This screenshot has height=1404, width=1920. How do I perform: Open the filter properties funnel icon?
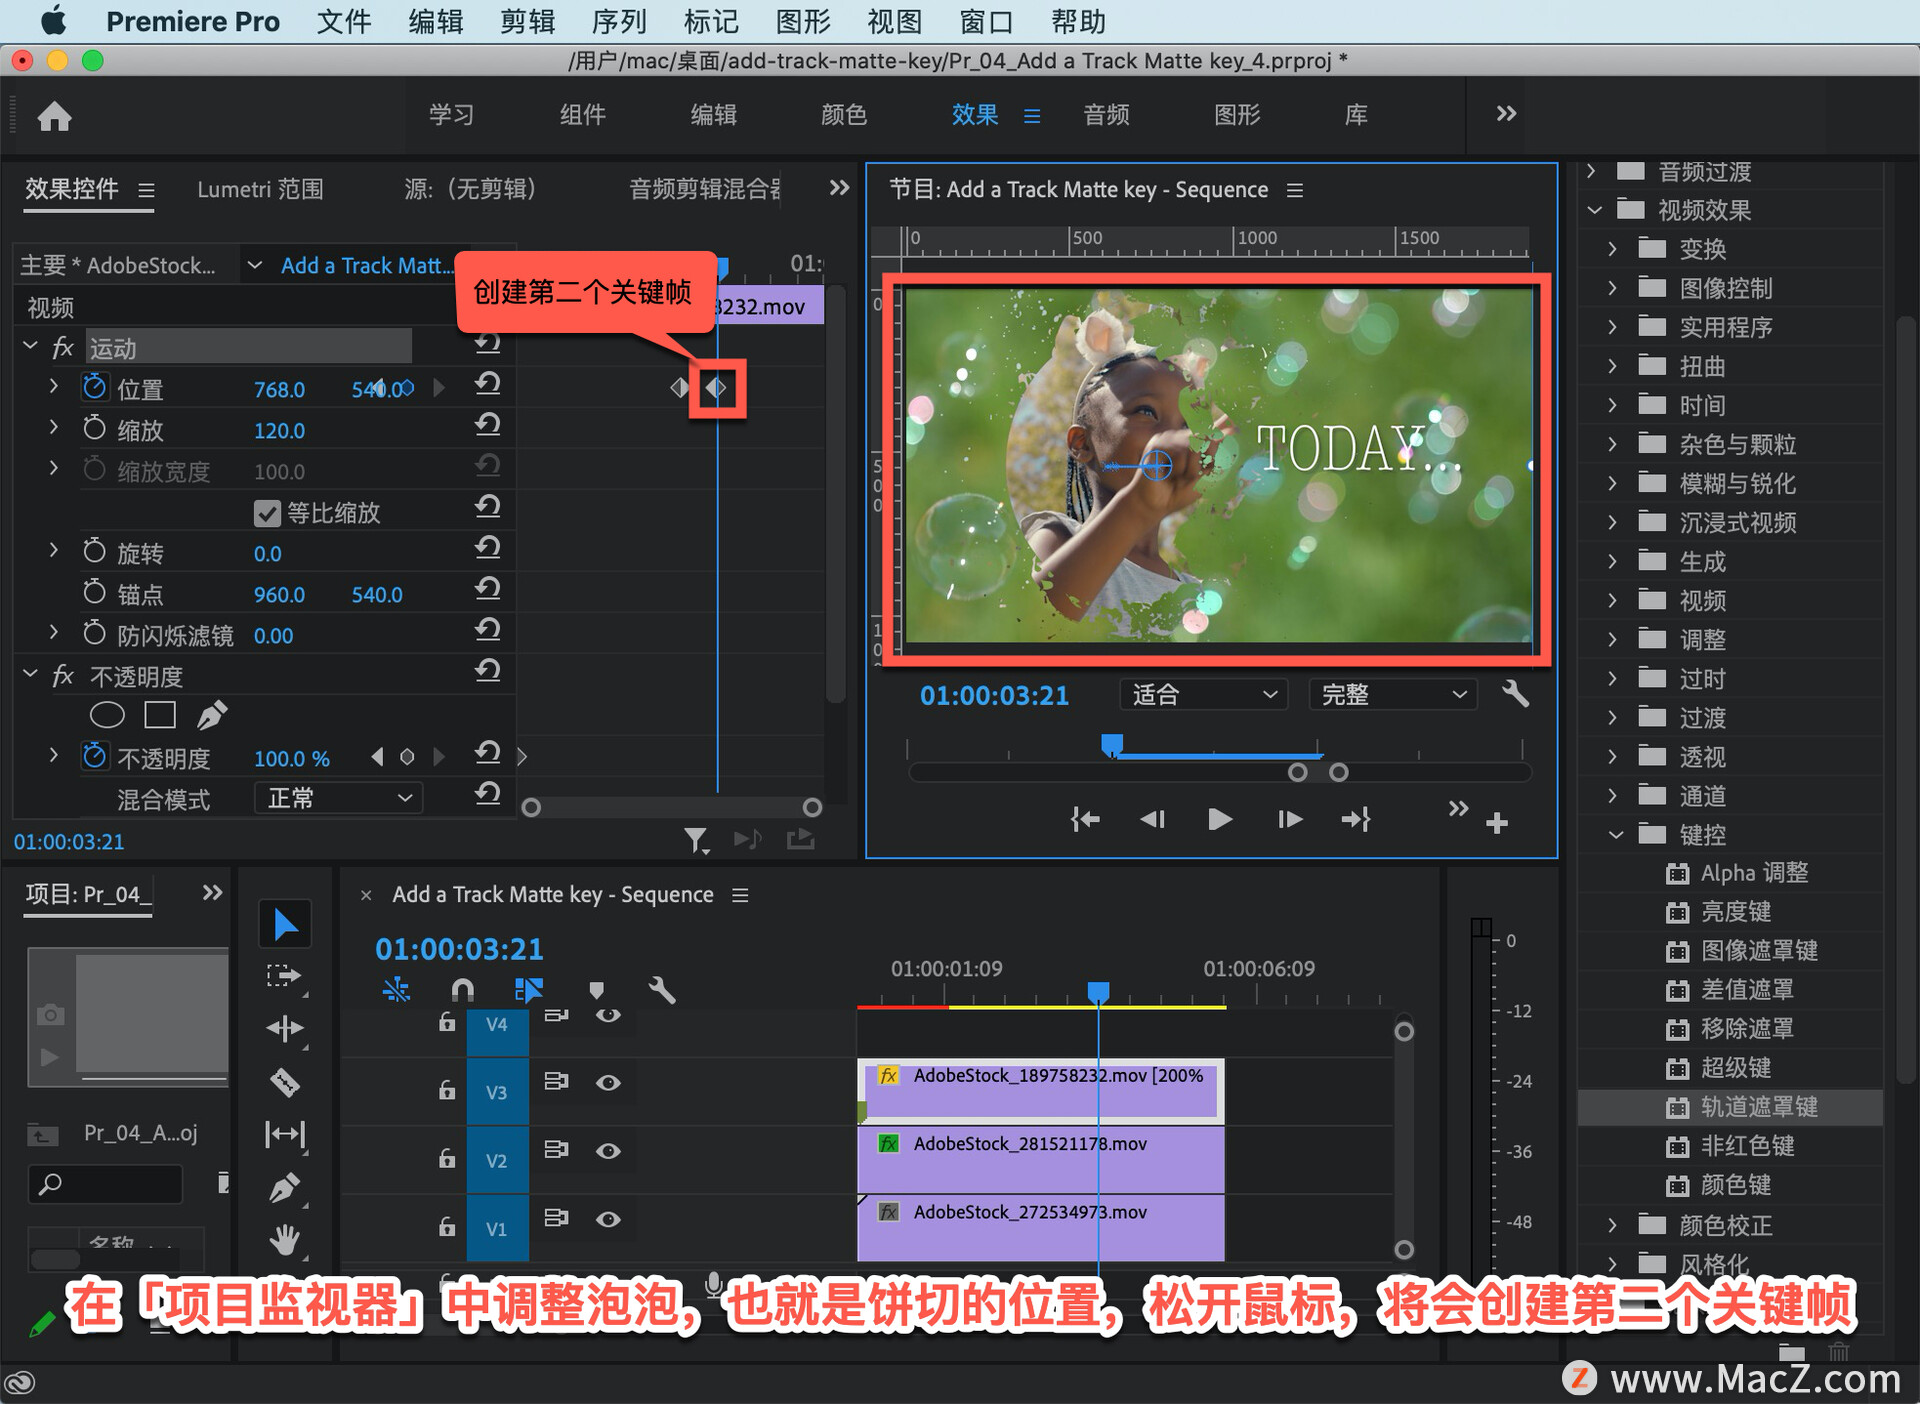click(696, 840)
